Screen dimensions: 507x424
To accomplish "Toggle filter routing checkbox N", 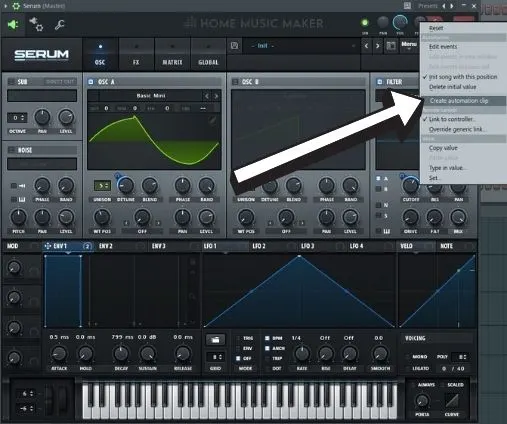I will click(378, 205).
